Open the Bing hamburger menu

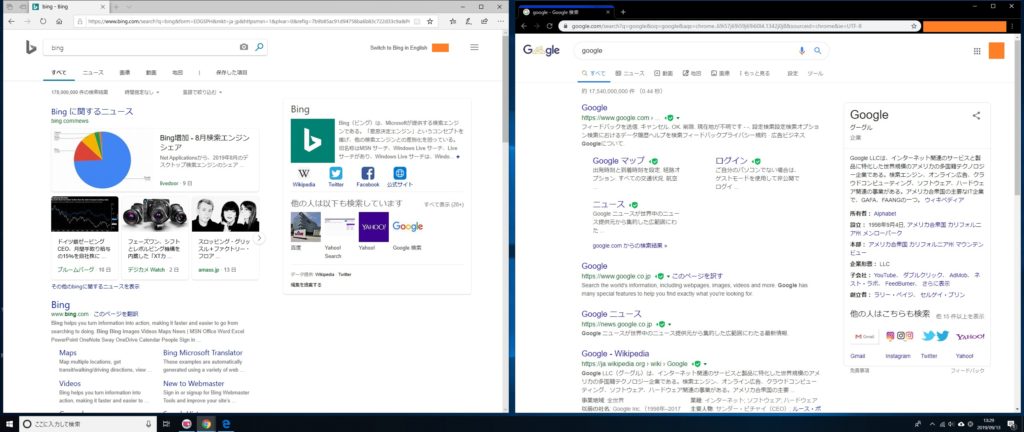(x=475, y=47)
